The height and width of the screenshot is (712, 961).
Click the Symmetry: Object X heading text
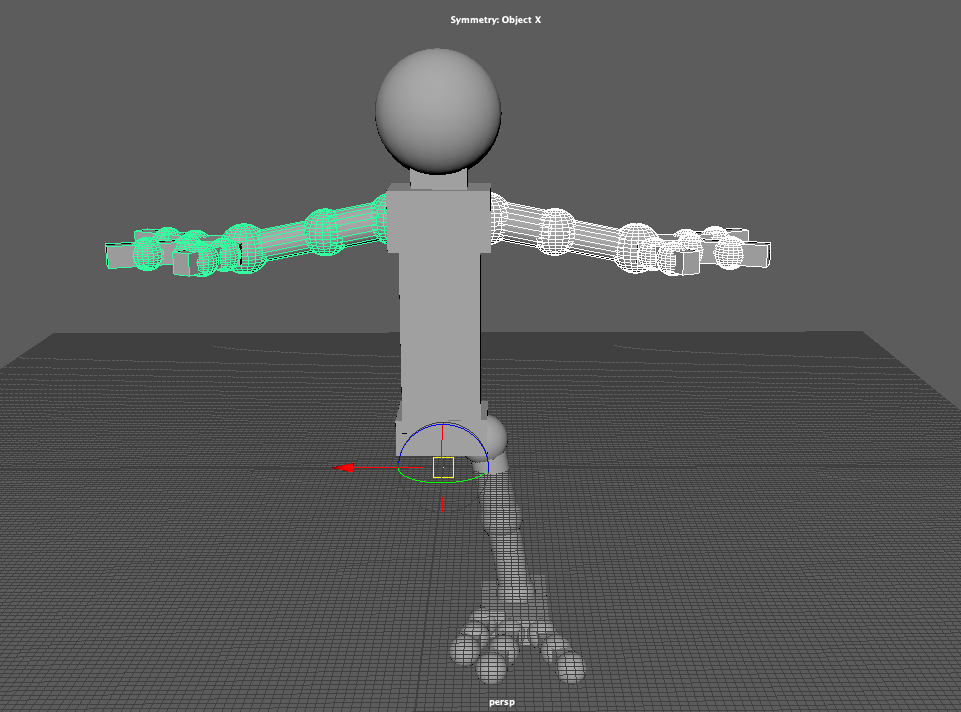point(496,20)
